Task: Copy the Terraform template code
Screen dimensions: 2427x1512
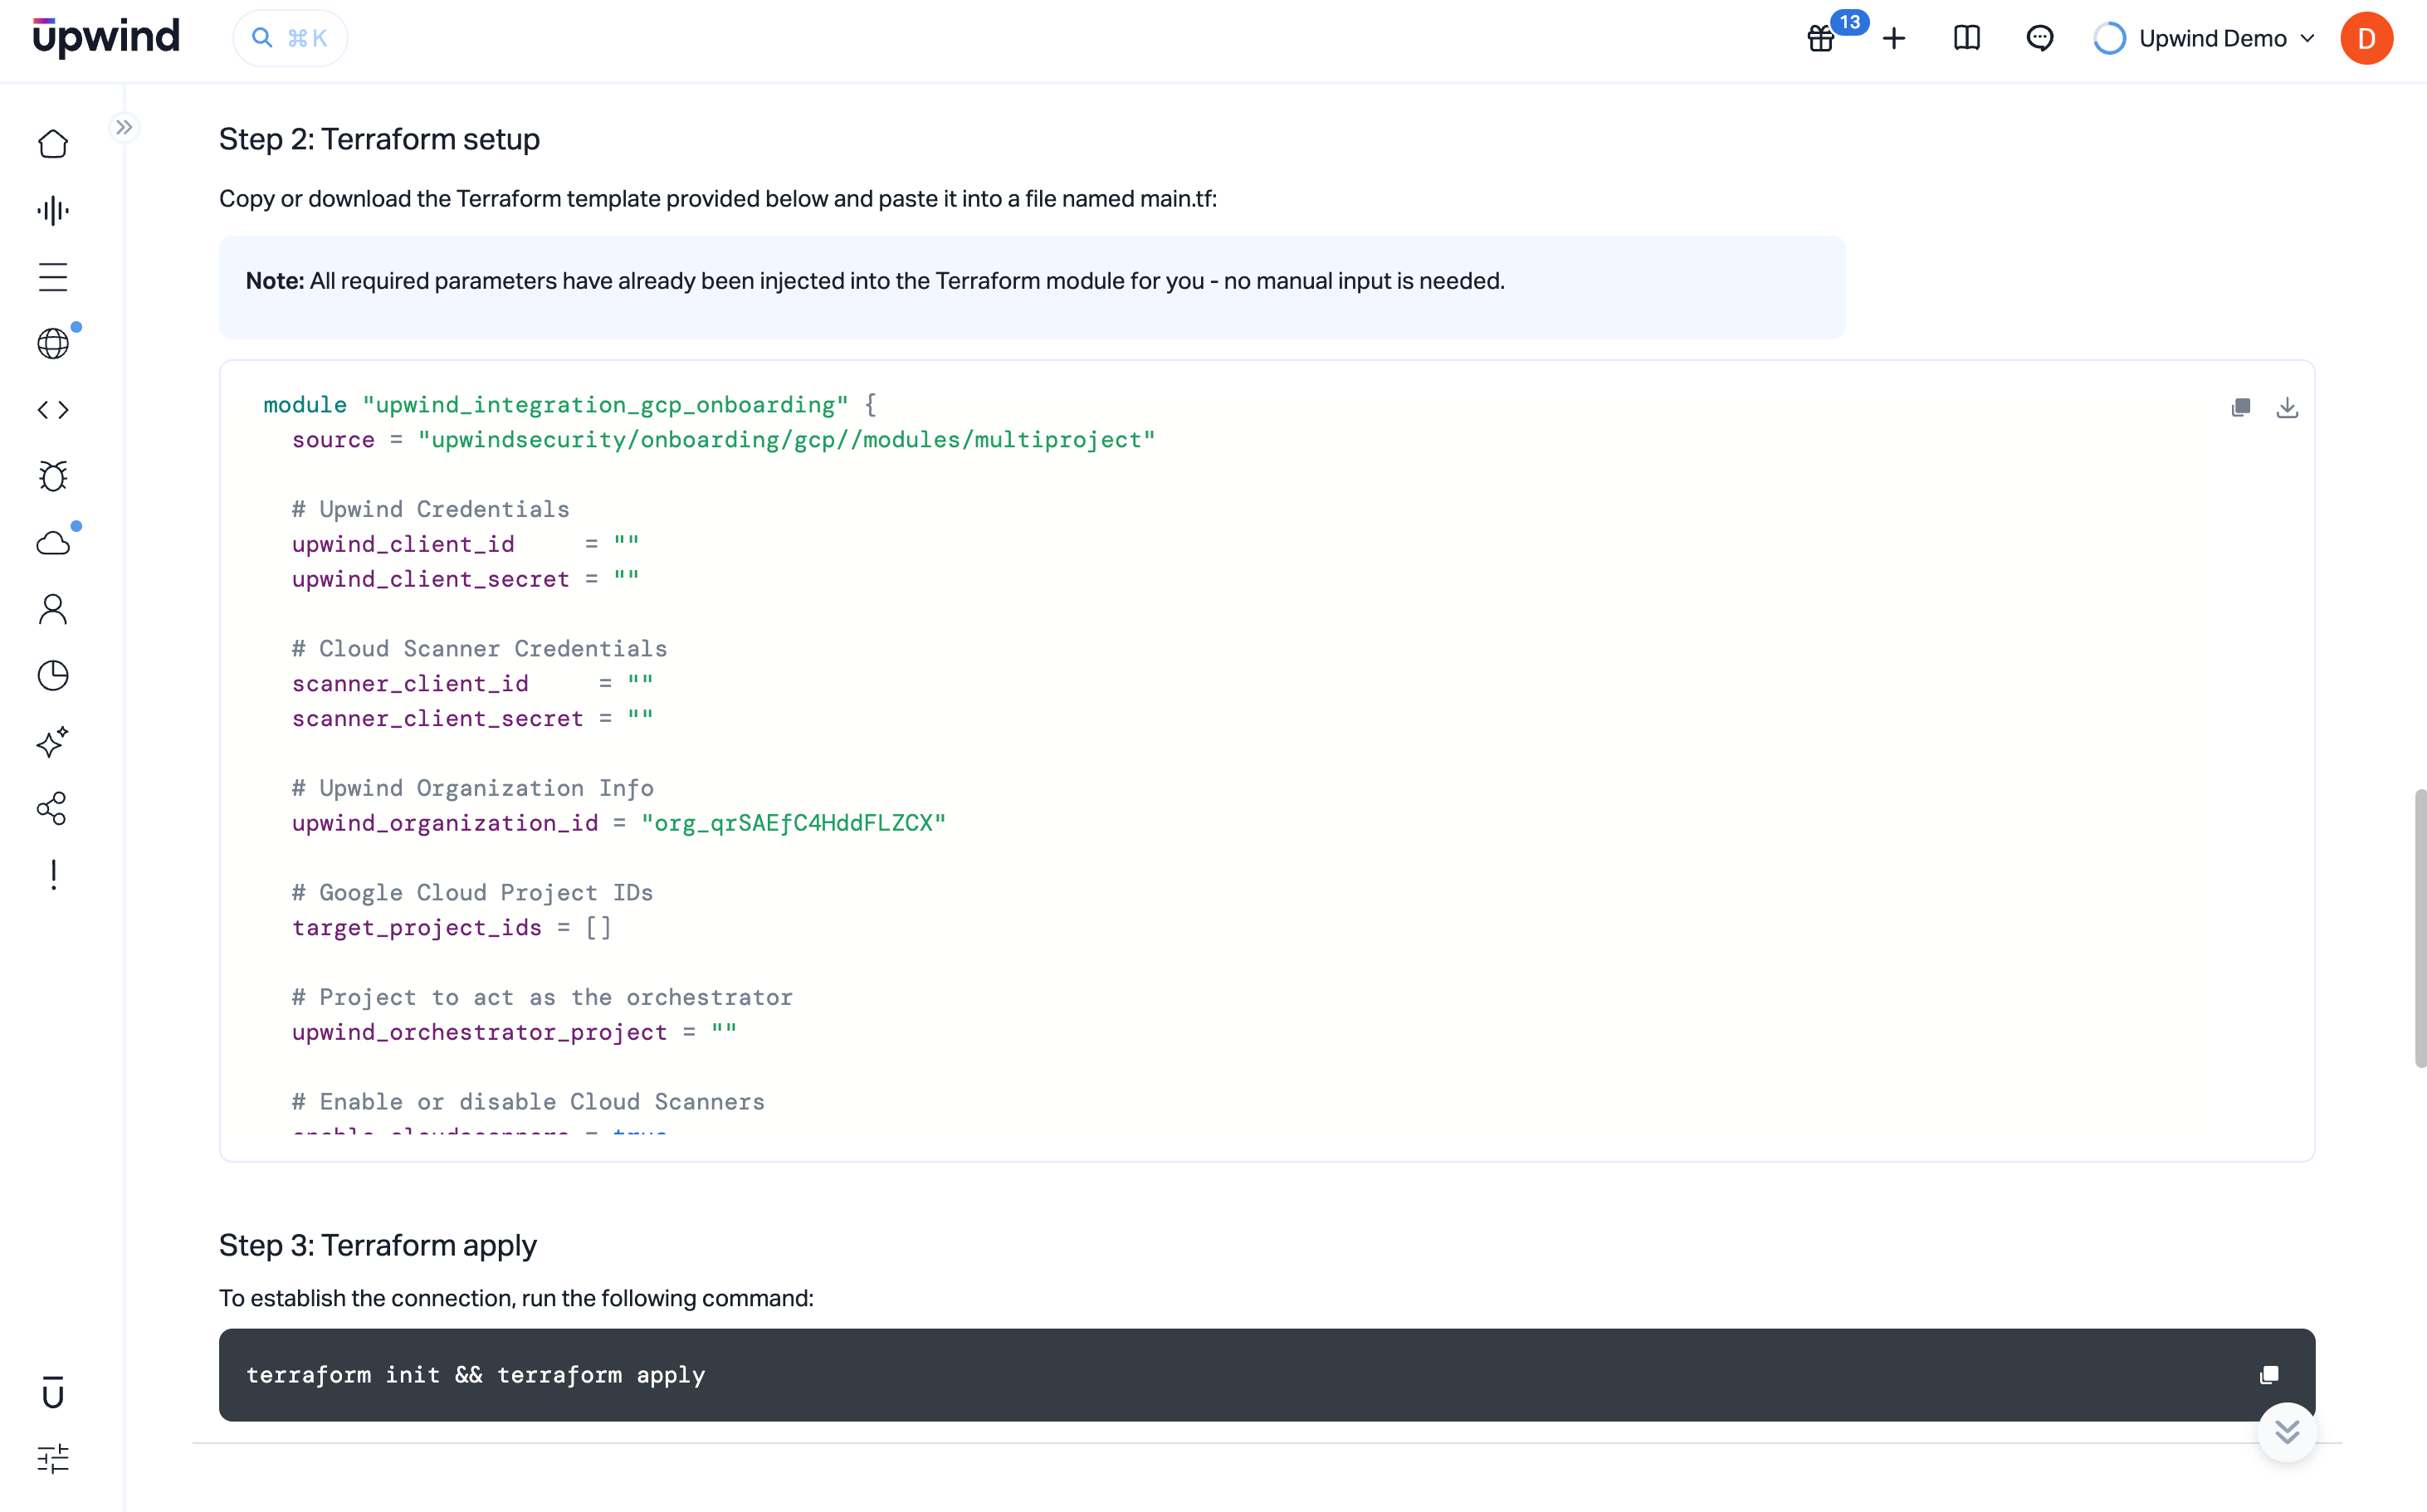Action: tap(2241, 407)
